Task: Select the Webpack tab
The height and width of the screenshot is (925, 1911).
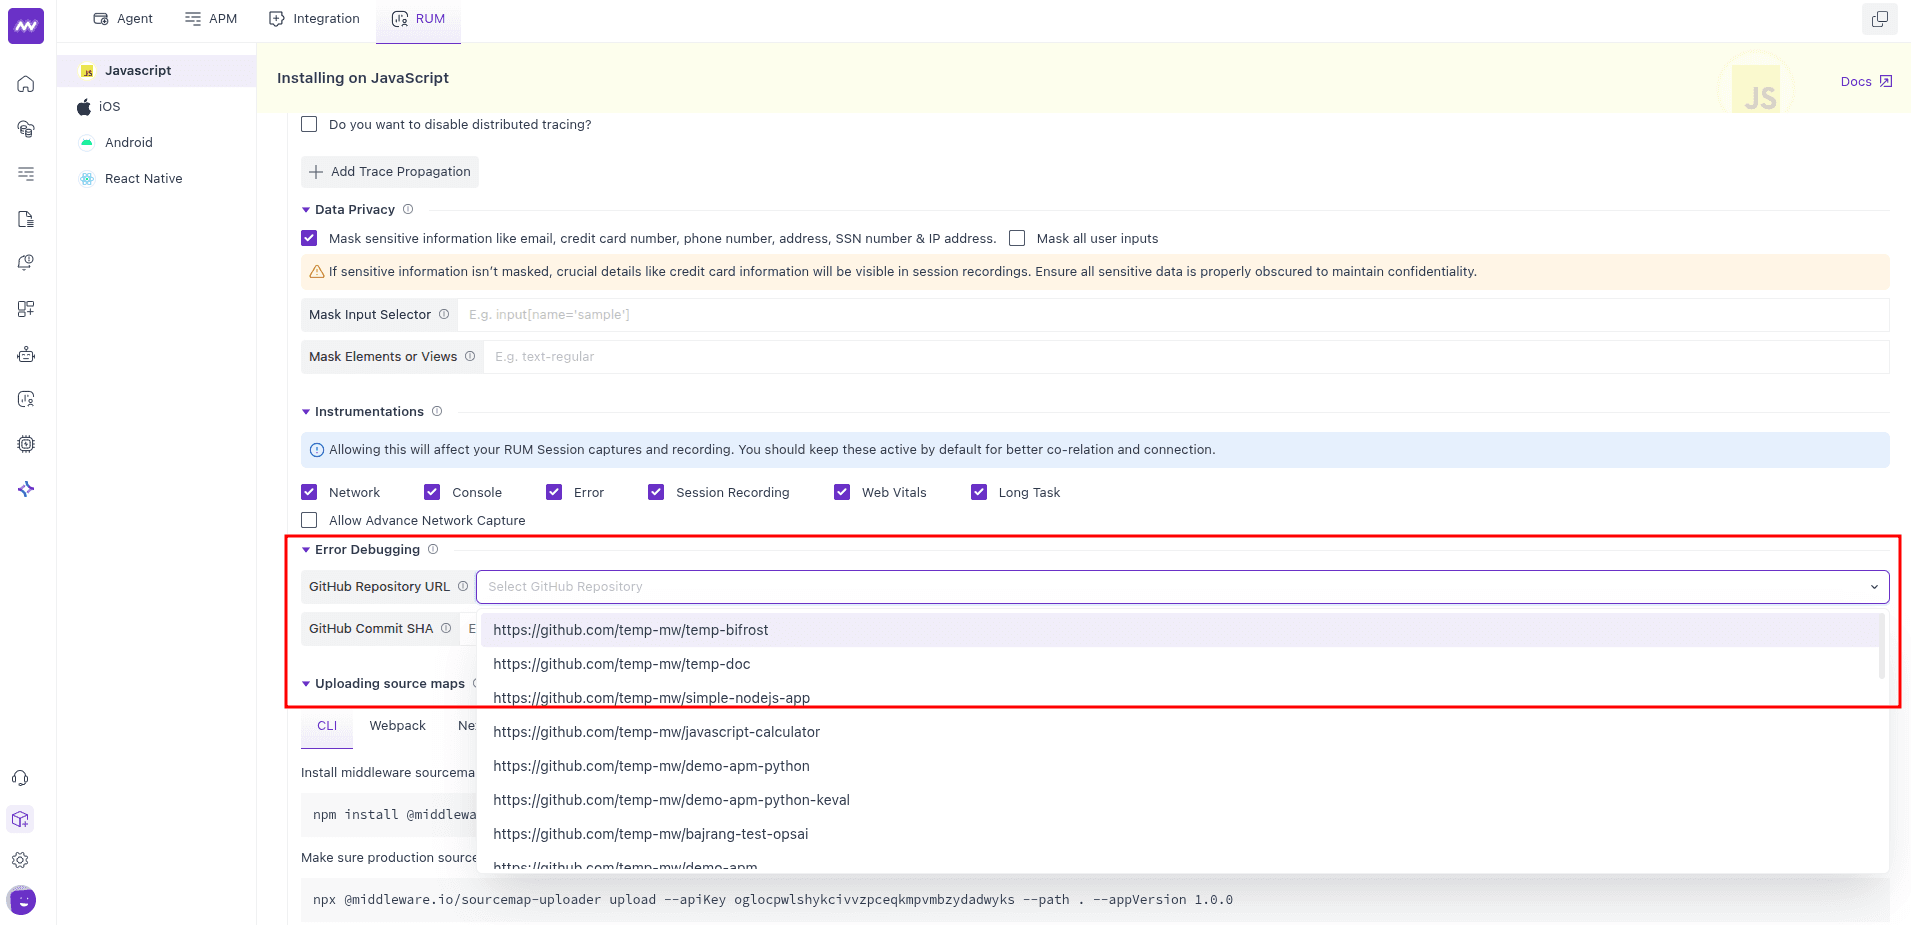Action: click(x=397, y=726)
